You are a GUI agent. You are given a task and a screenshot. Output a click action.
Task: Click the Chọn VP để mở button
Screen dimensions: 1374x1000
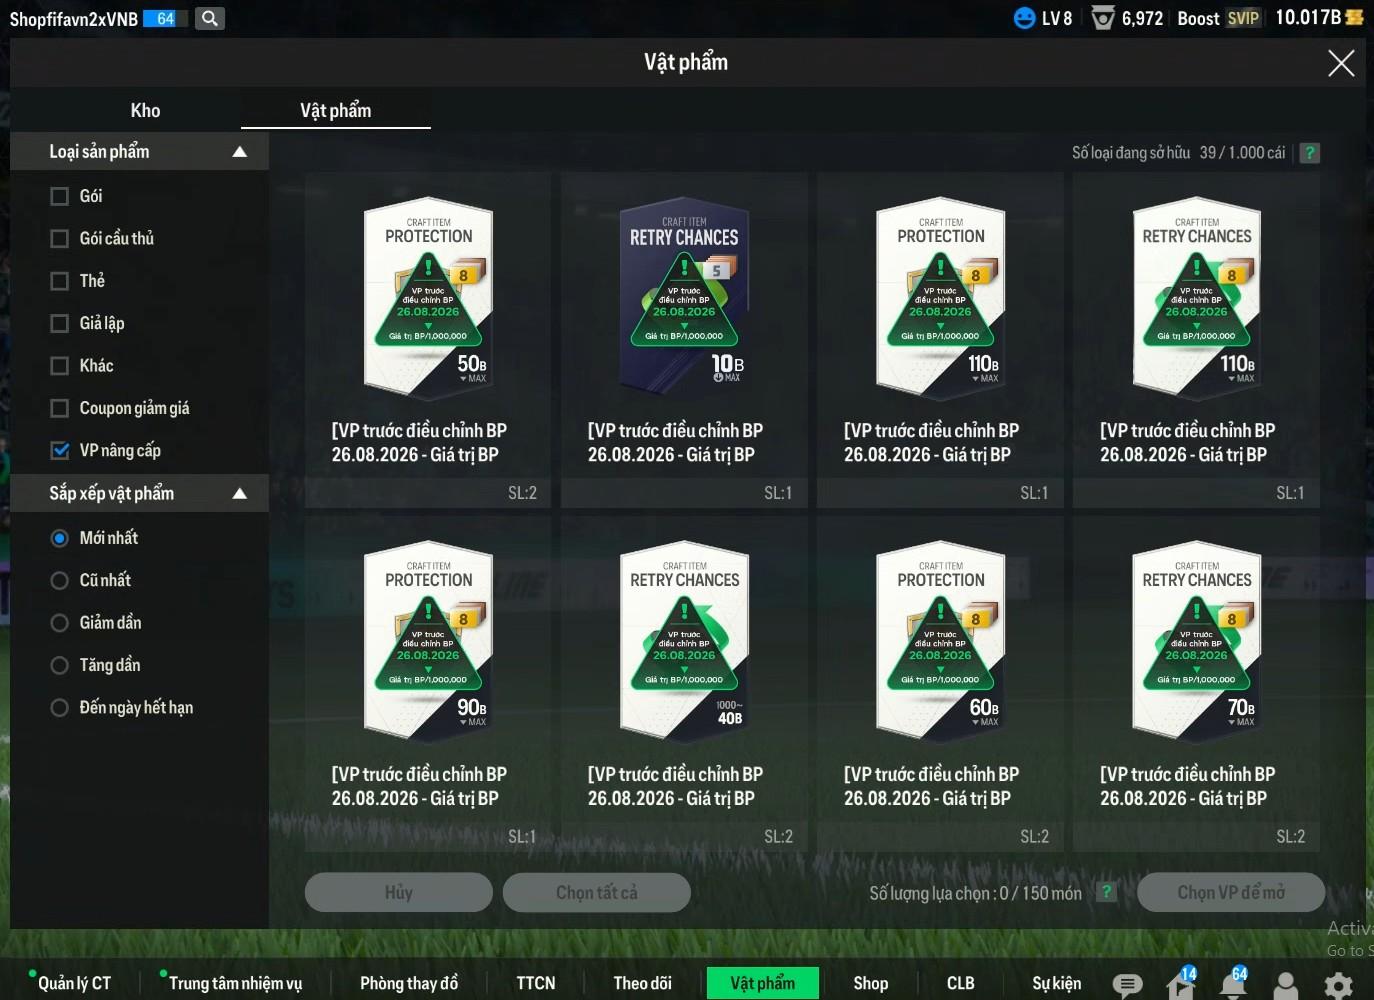pyautogui.click(x=1231, y=892)
